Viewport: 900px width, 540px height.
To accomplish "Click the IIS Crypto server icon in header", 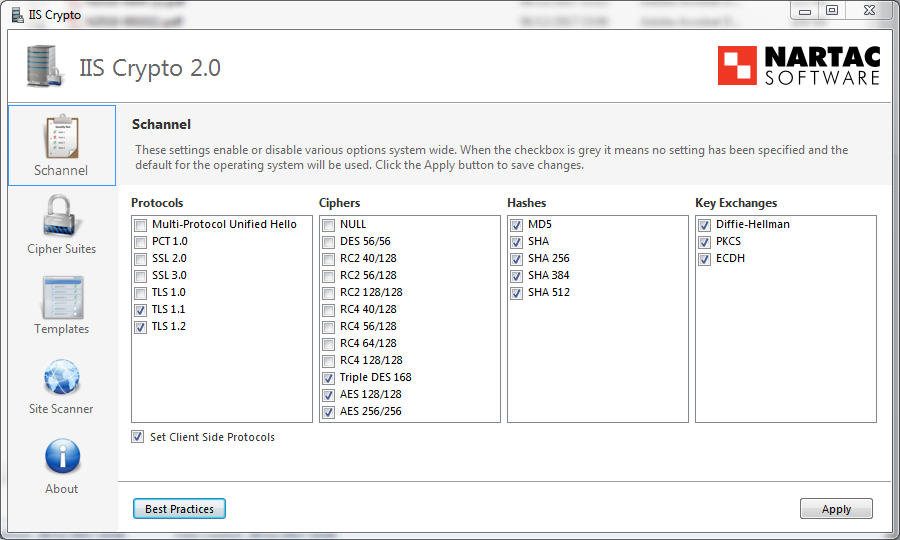I will [x=44, y=66].
